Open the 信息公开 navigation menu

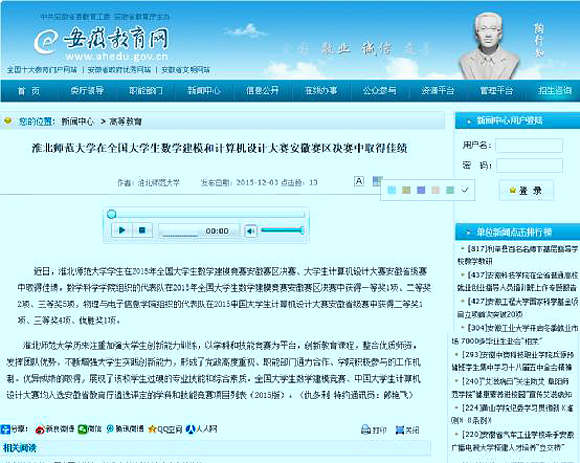pos(262,91)
